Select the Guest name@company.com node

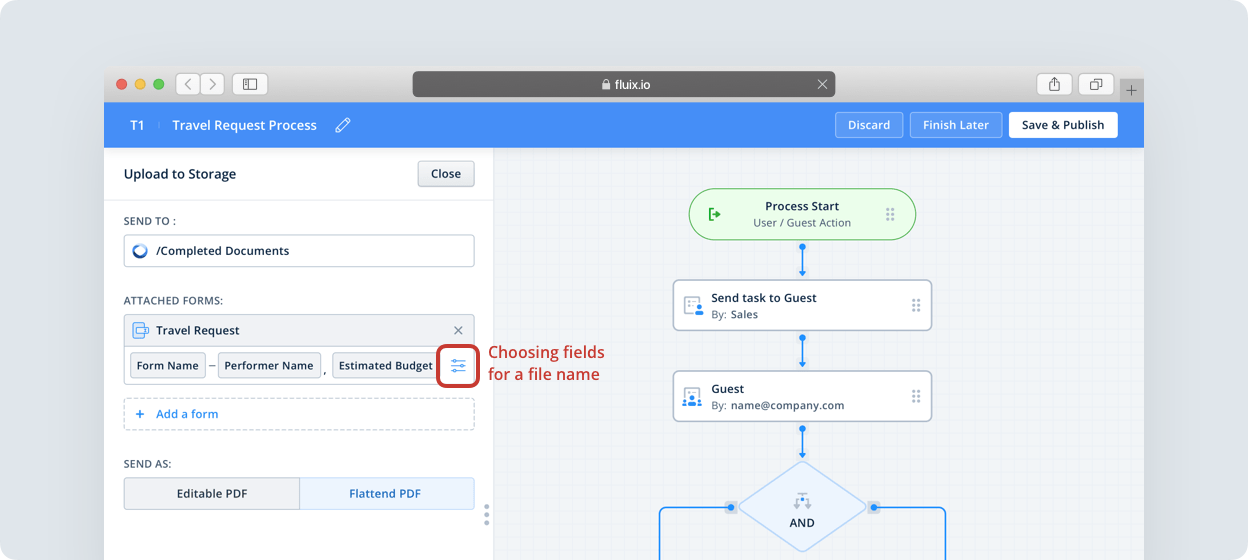click(x=802, y=396)
